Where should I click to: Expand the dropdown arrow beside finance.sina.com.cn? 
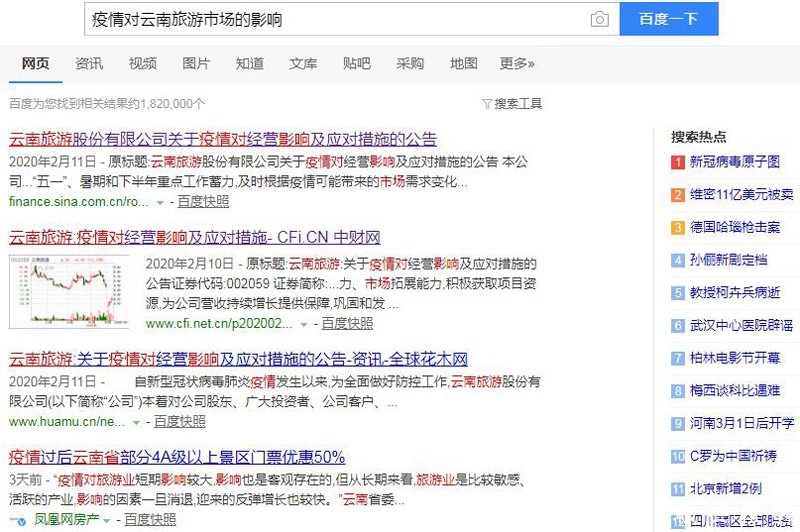pos(160,202)
